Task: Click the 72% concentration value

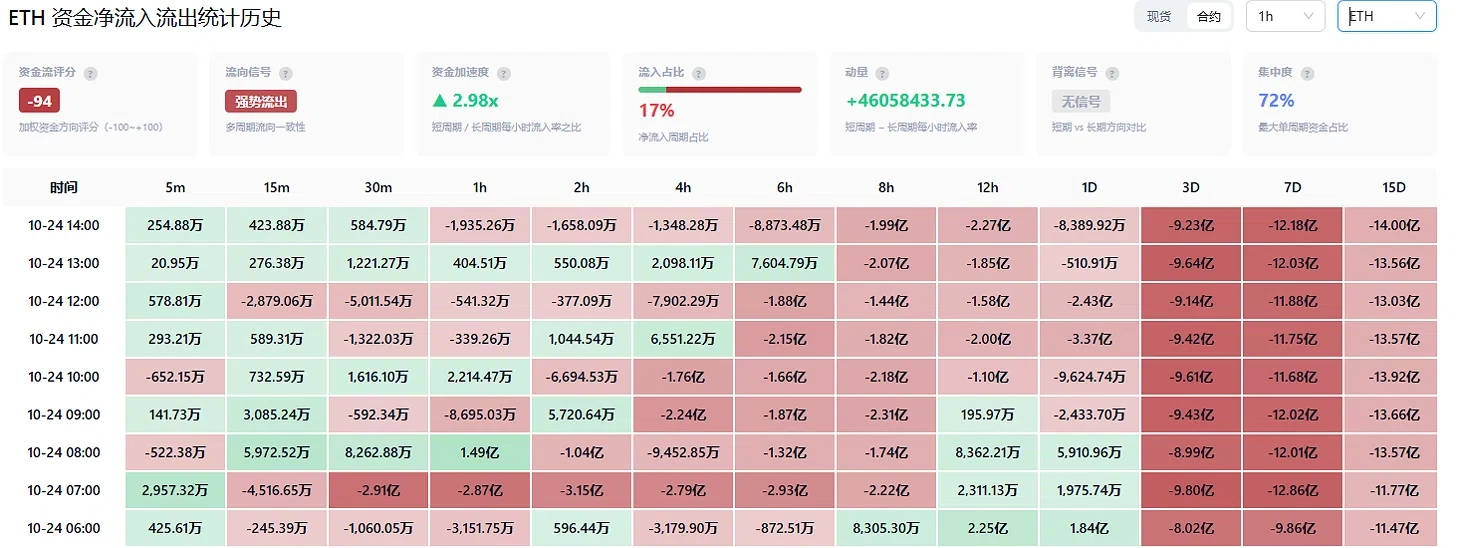Action: pyautogui.click(x=1276, y=101)
